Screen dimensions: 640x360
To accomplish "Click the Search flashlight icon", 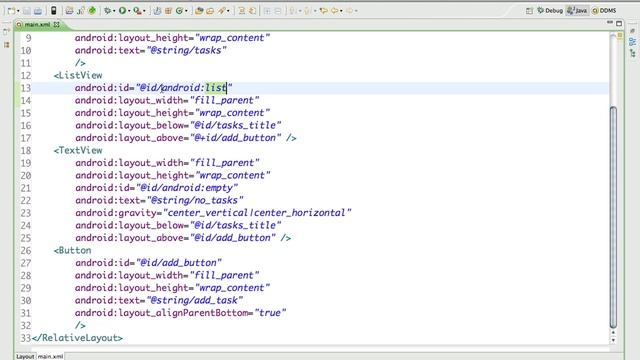I will point(221,11).
